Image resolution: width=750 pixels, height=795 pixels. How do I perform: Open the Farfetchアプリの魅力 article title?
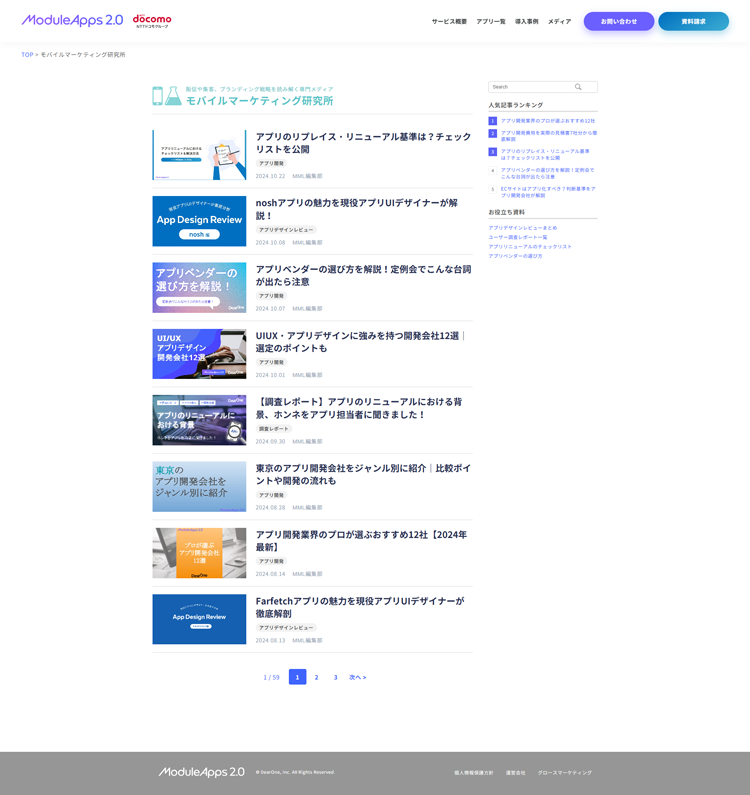pyautogui.click(x=360, y=607)
